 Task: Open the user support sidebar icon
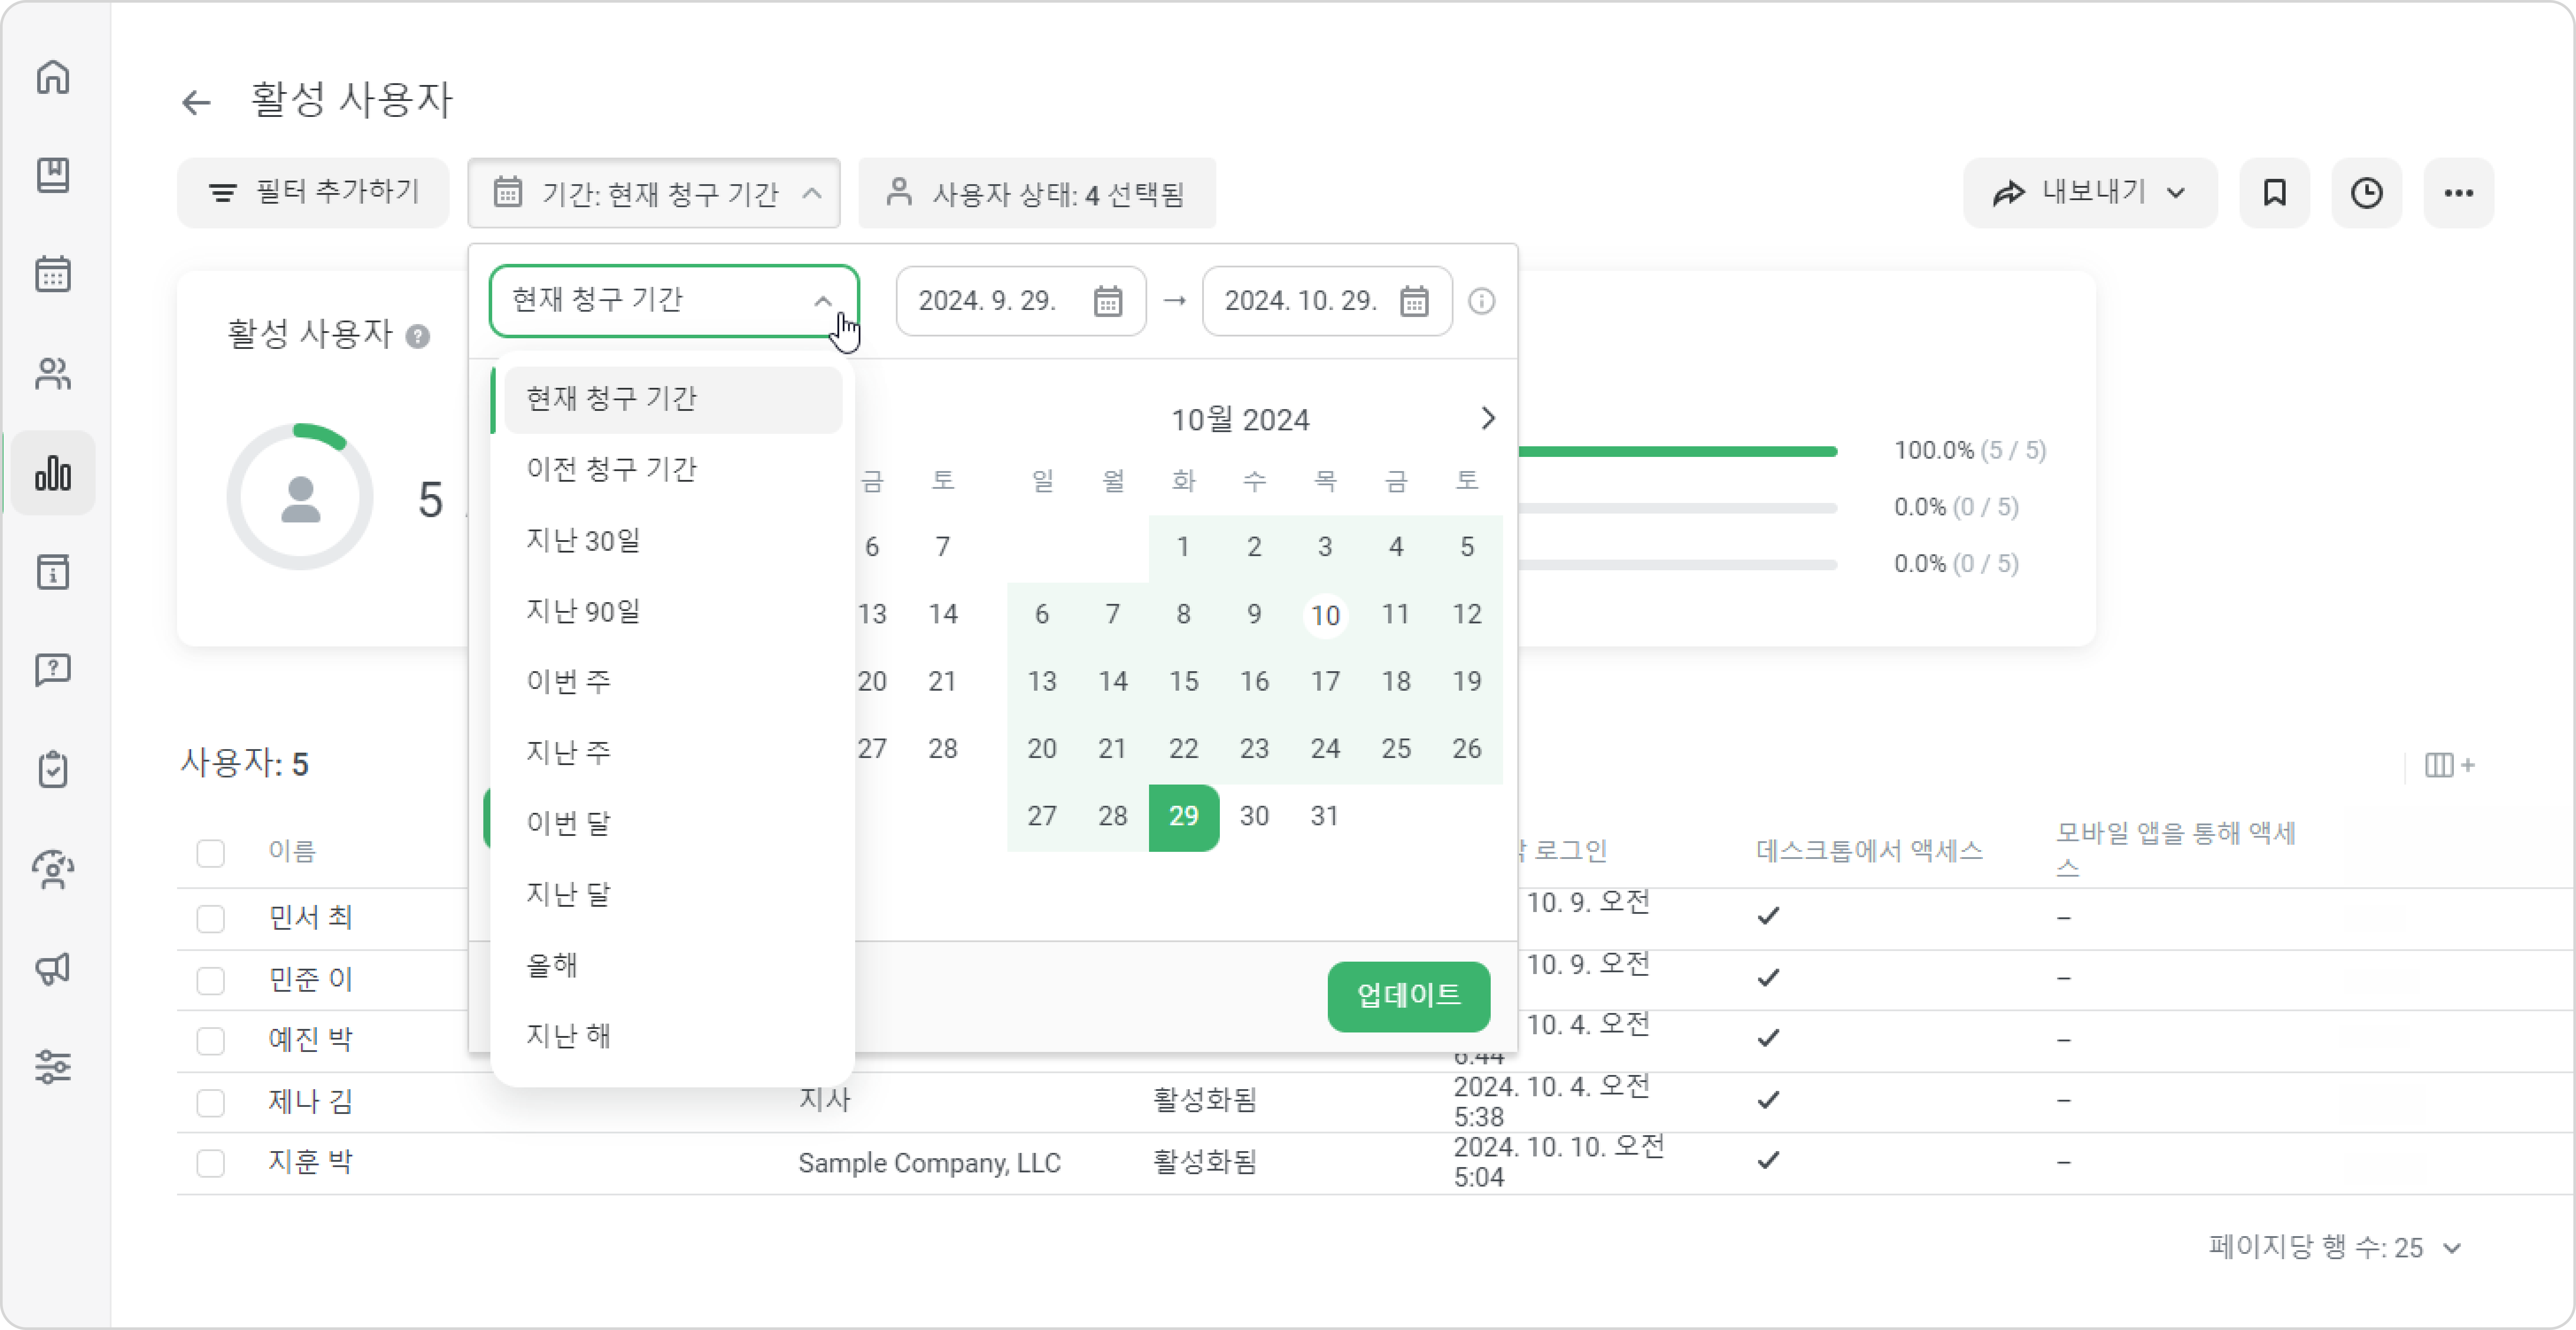click(x=53, y=869)
